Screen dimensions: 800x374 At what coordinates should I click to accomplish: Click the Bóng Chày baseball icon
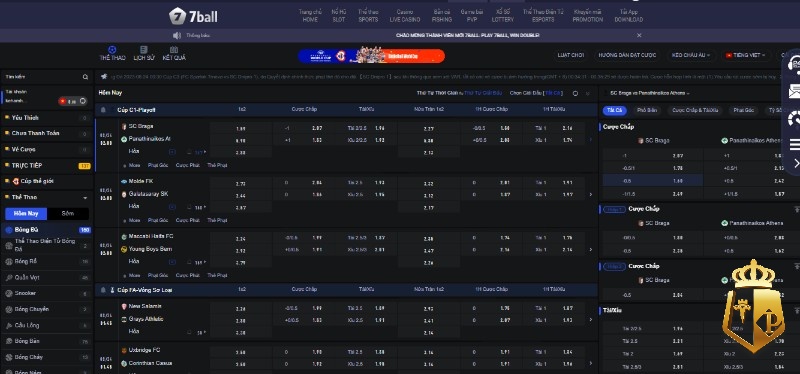click(9, 357)
